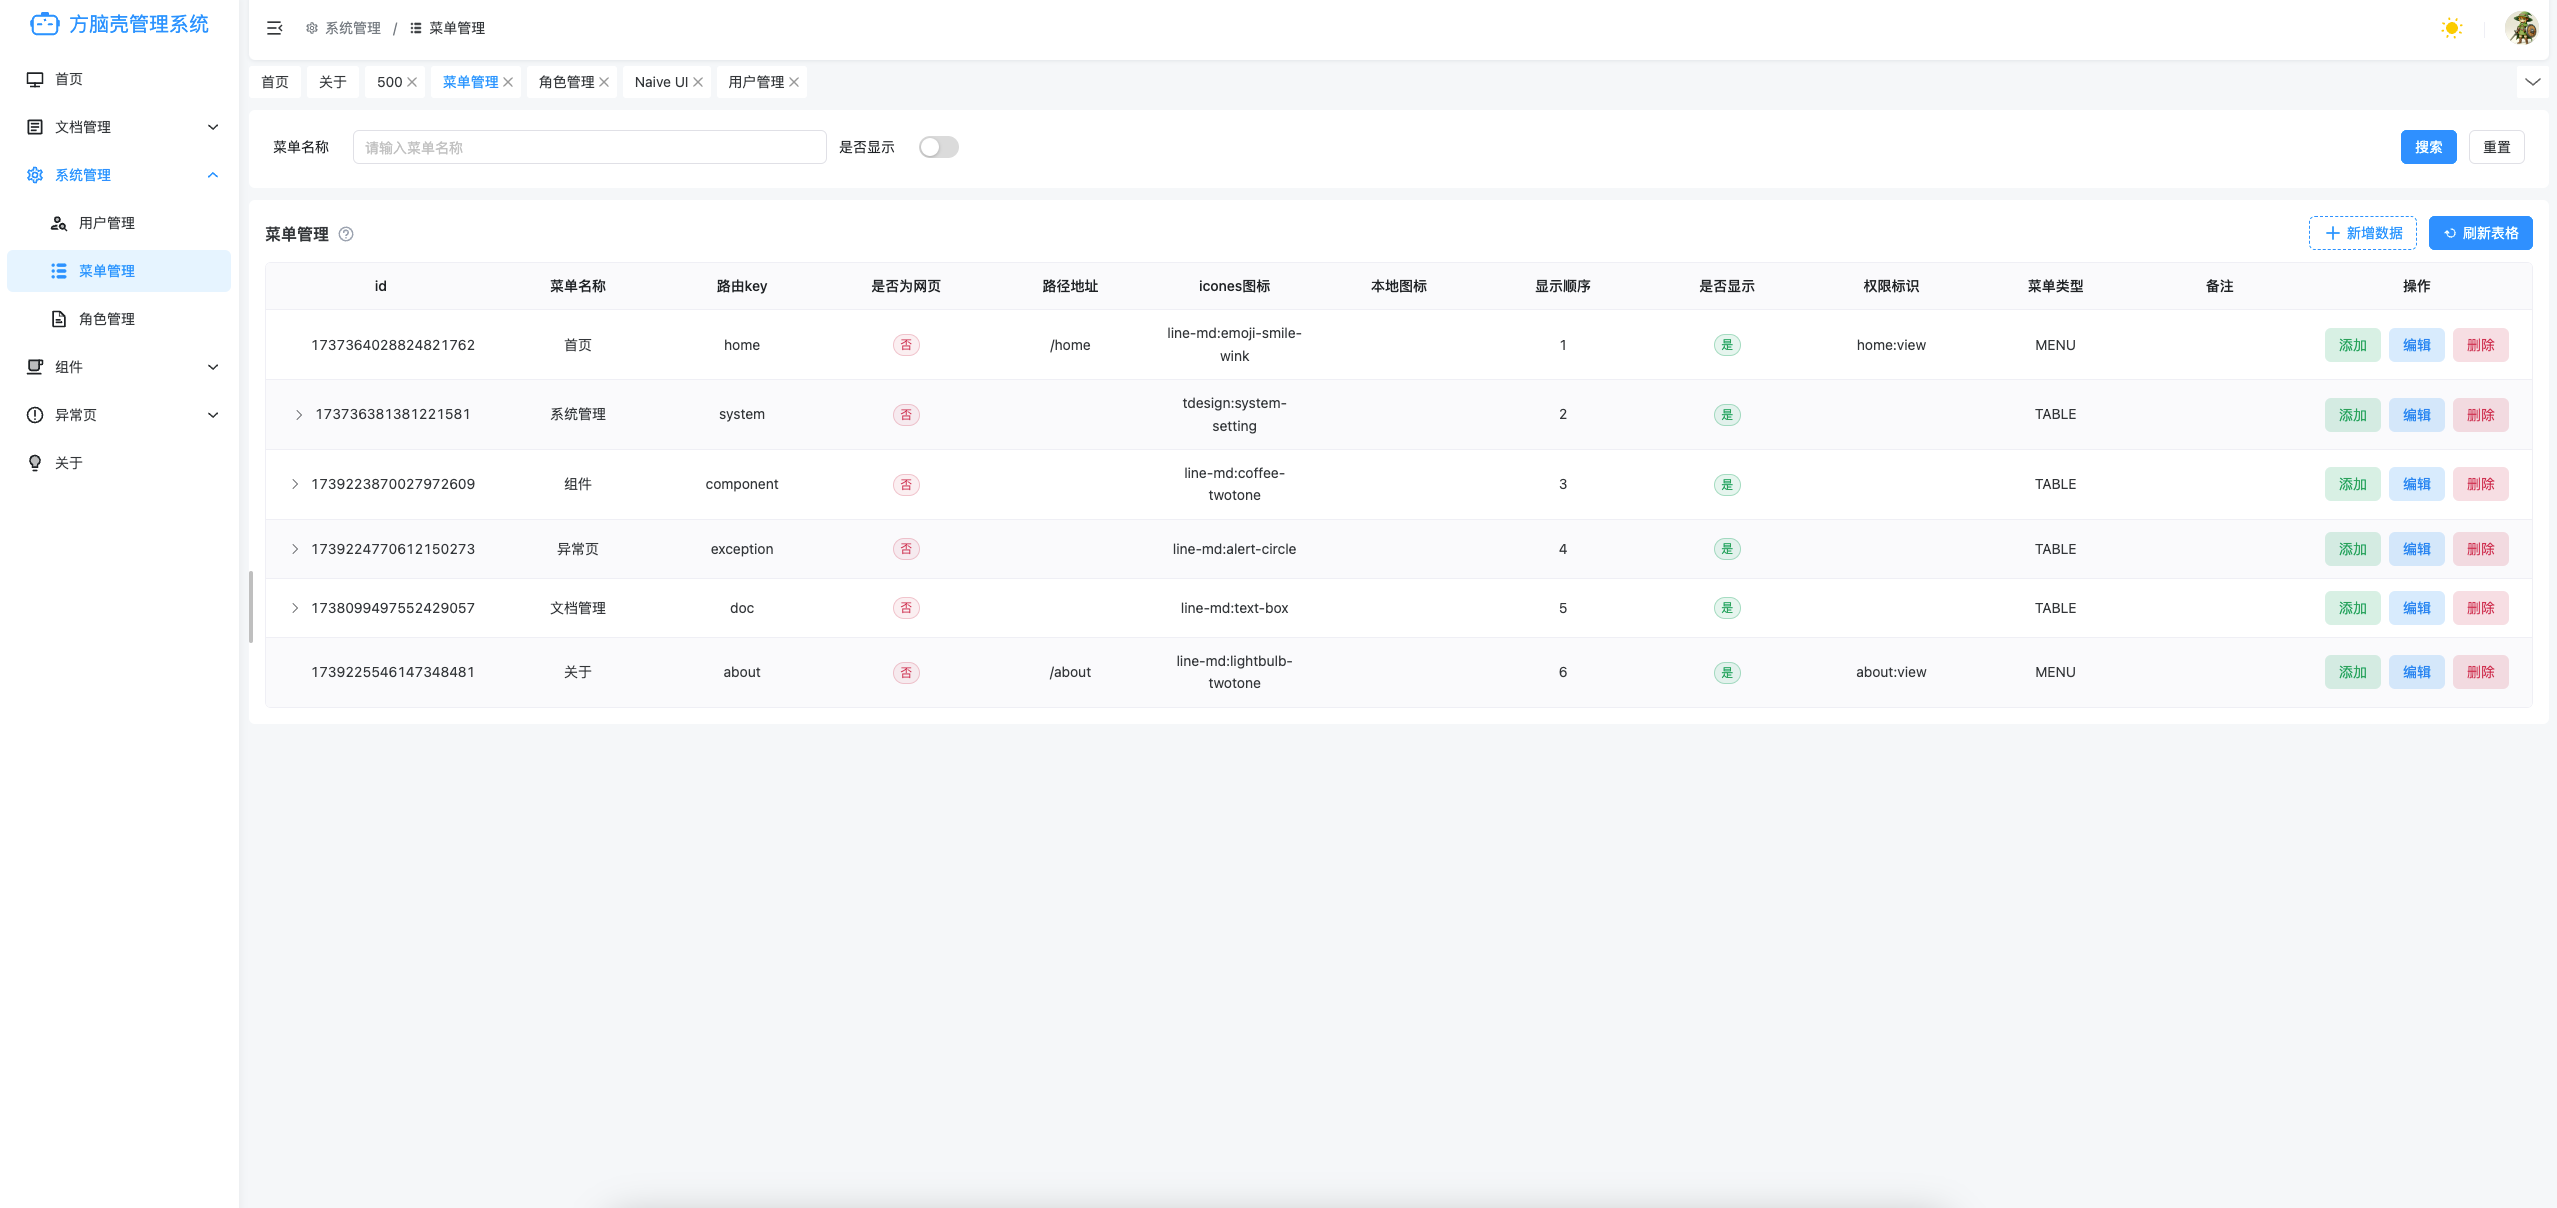Open 用户管理 in the sidebar

[x=107, y=223]
